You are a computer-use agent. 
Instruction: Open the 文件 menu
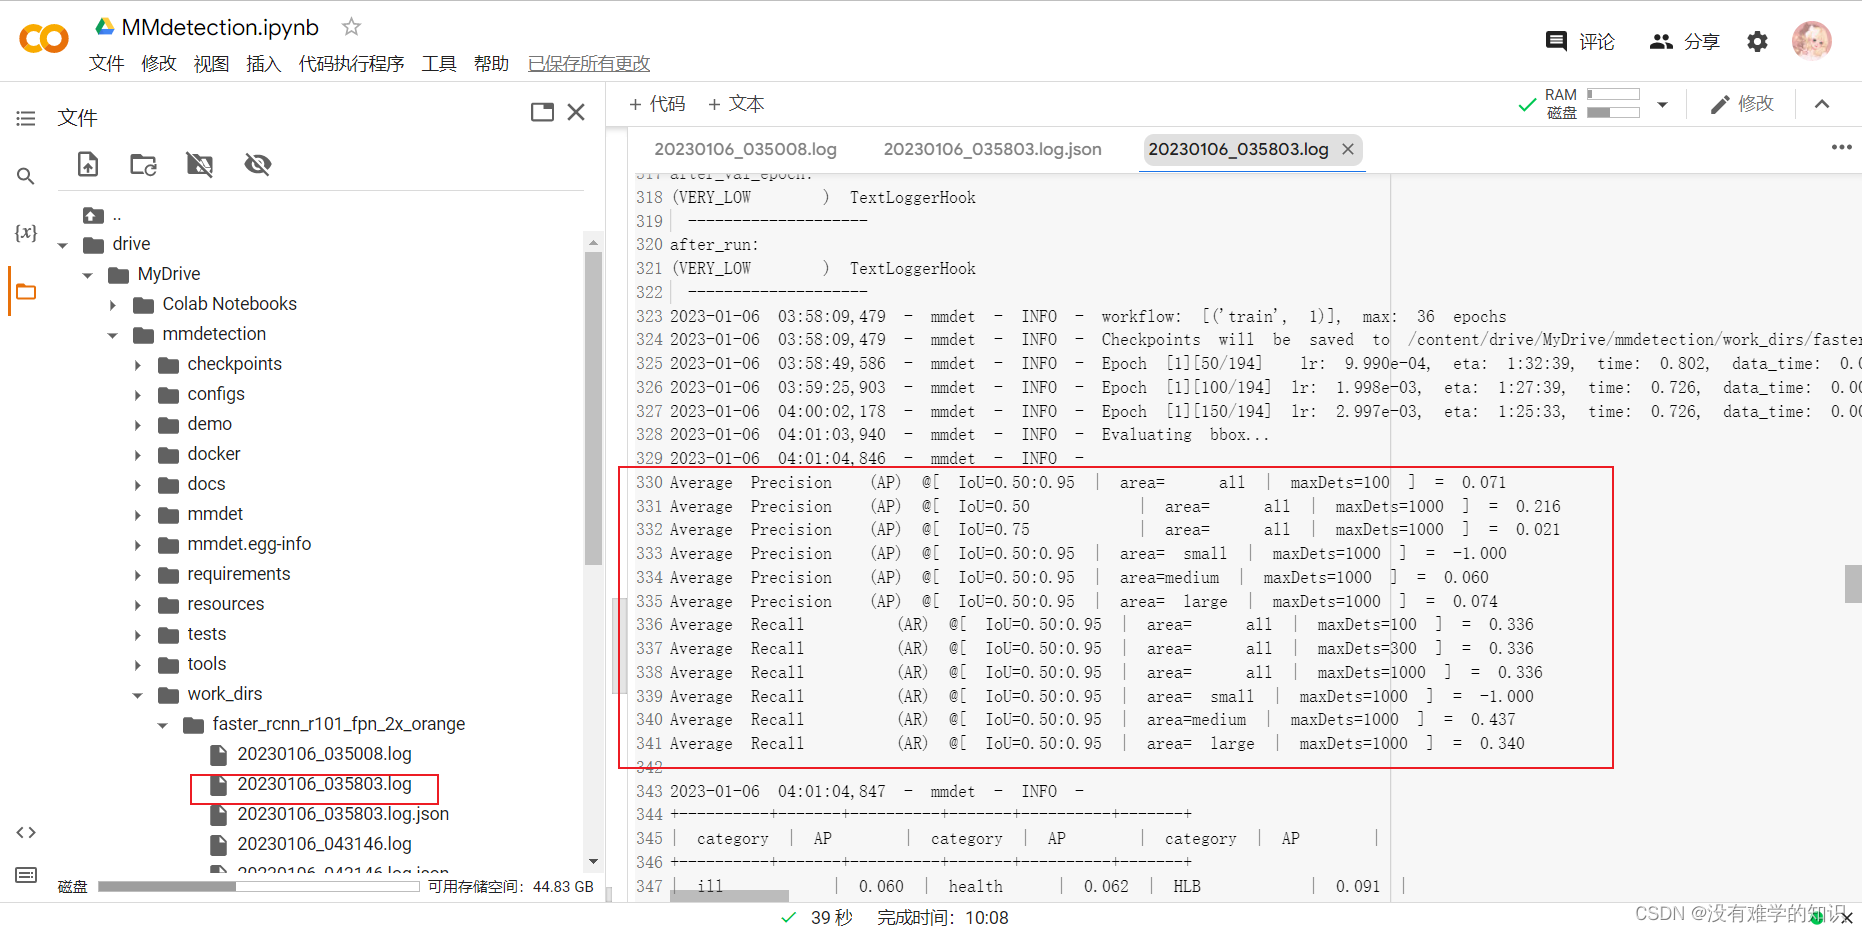106,64
